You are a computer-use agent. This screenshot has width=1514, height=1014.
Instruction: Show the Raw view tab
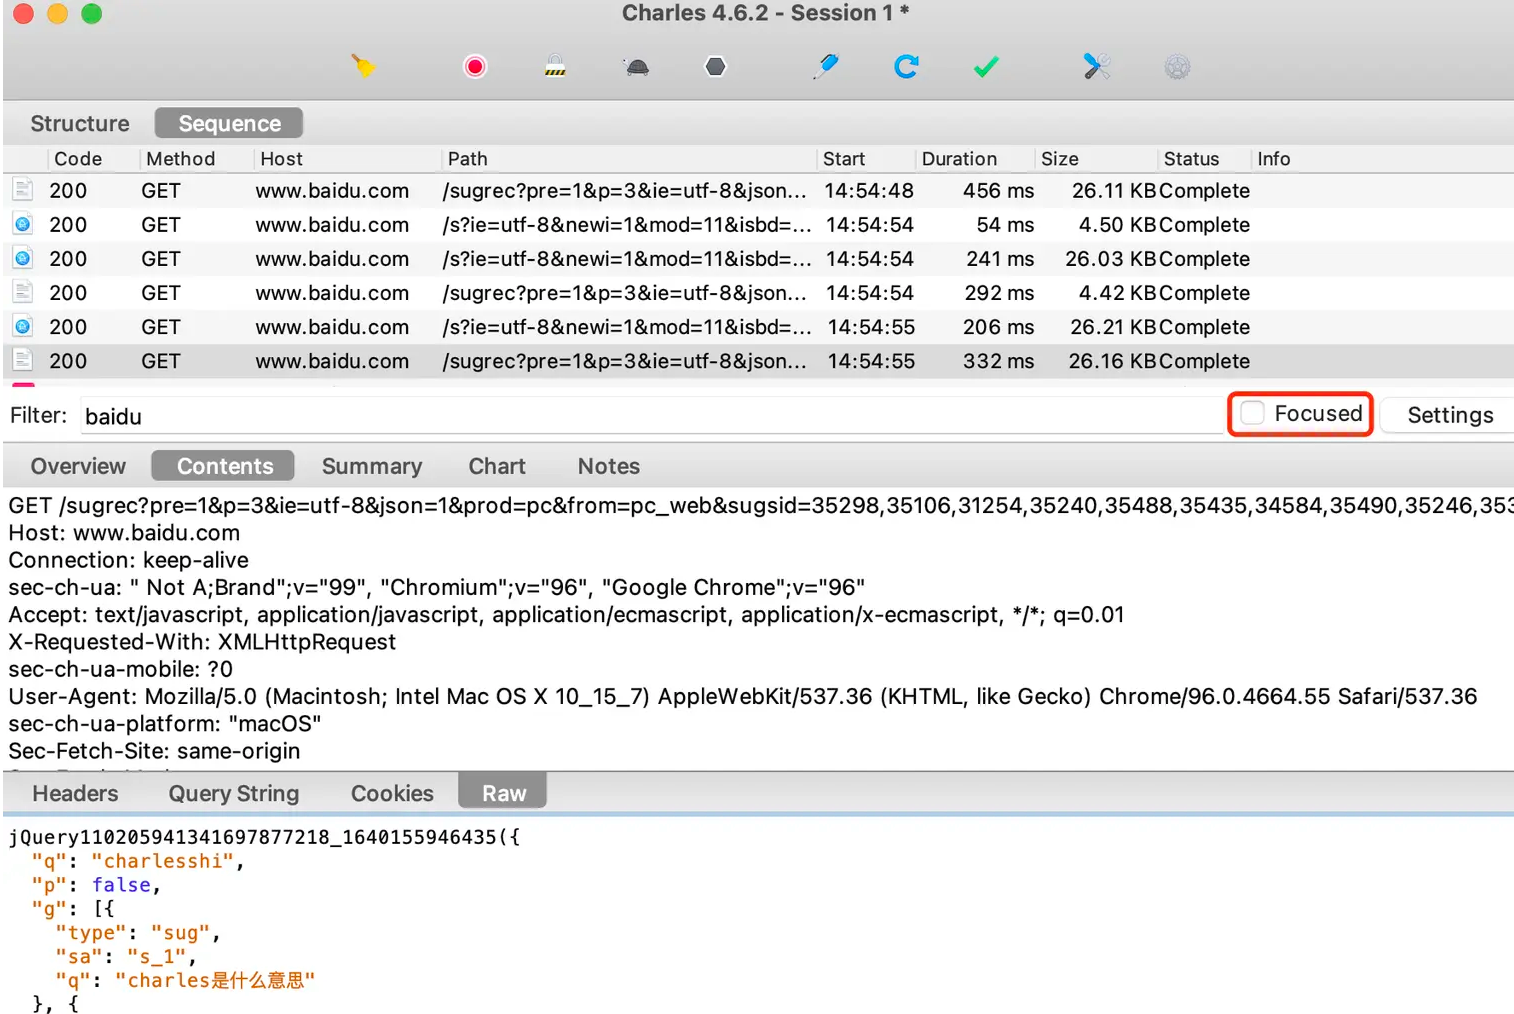(503, 792)
